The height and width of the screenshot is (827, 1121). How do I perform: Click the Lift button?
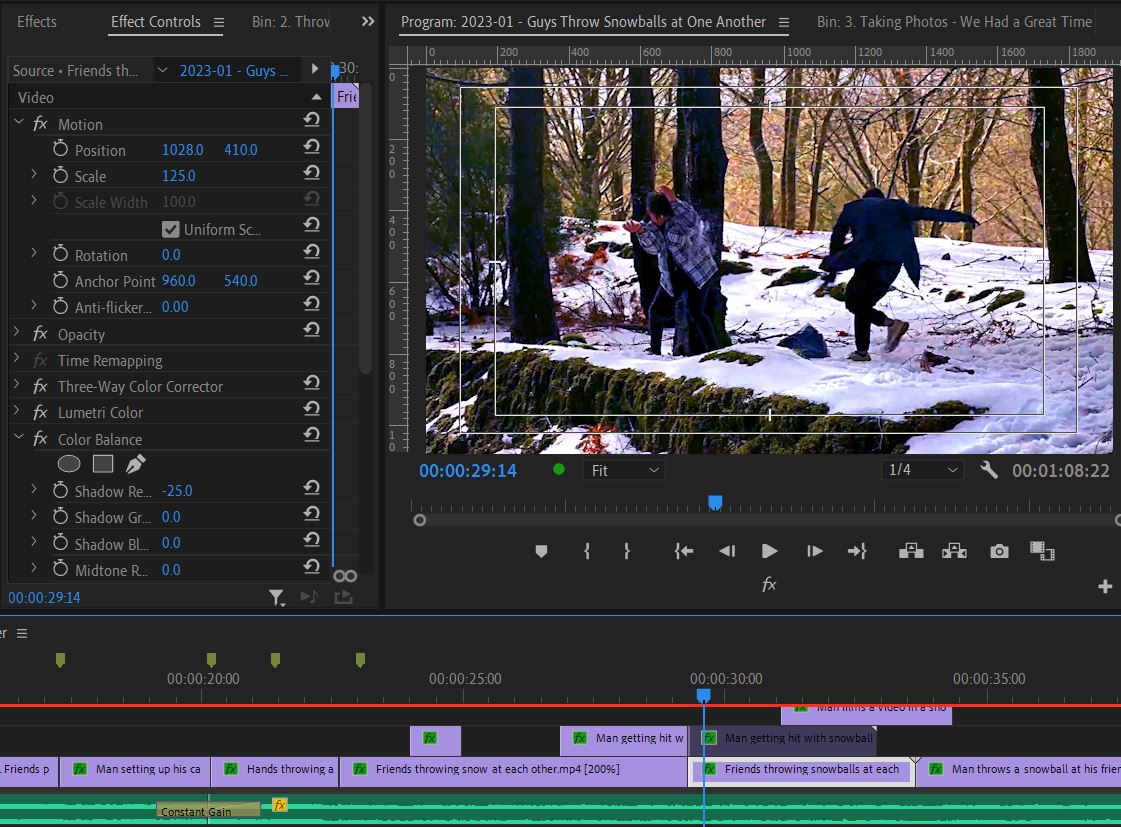point(911,551)
